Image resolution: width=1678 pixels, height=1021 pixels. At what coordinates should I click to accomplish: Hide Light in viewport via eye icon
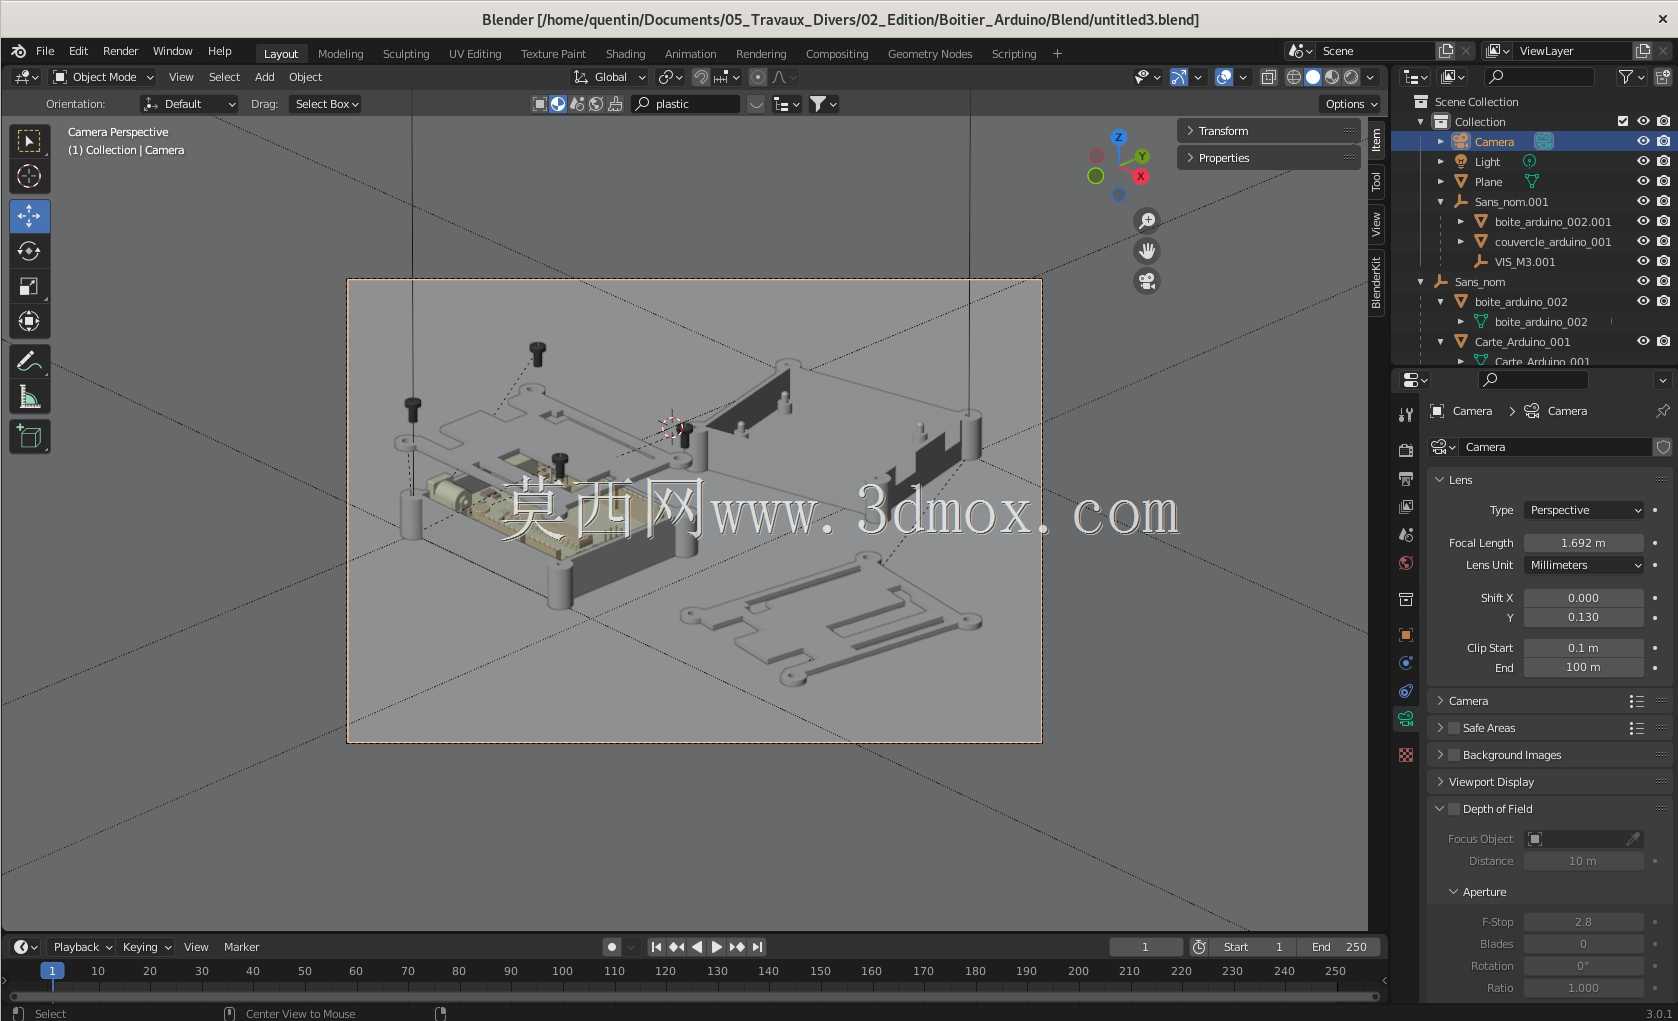pos(1643,162)
